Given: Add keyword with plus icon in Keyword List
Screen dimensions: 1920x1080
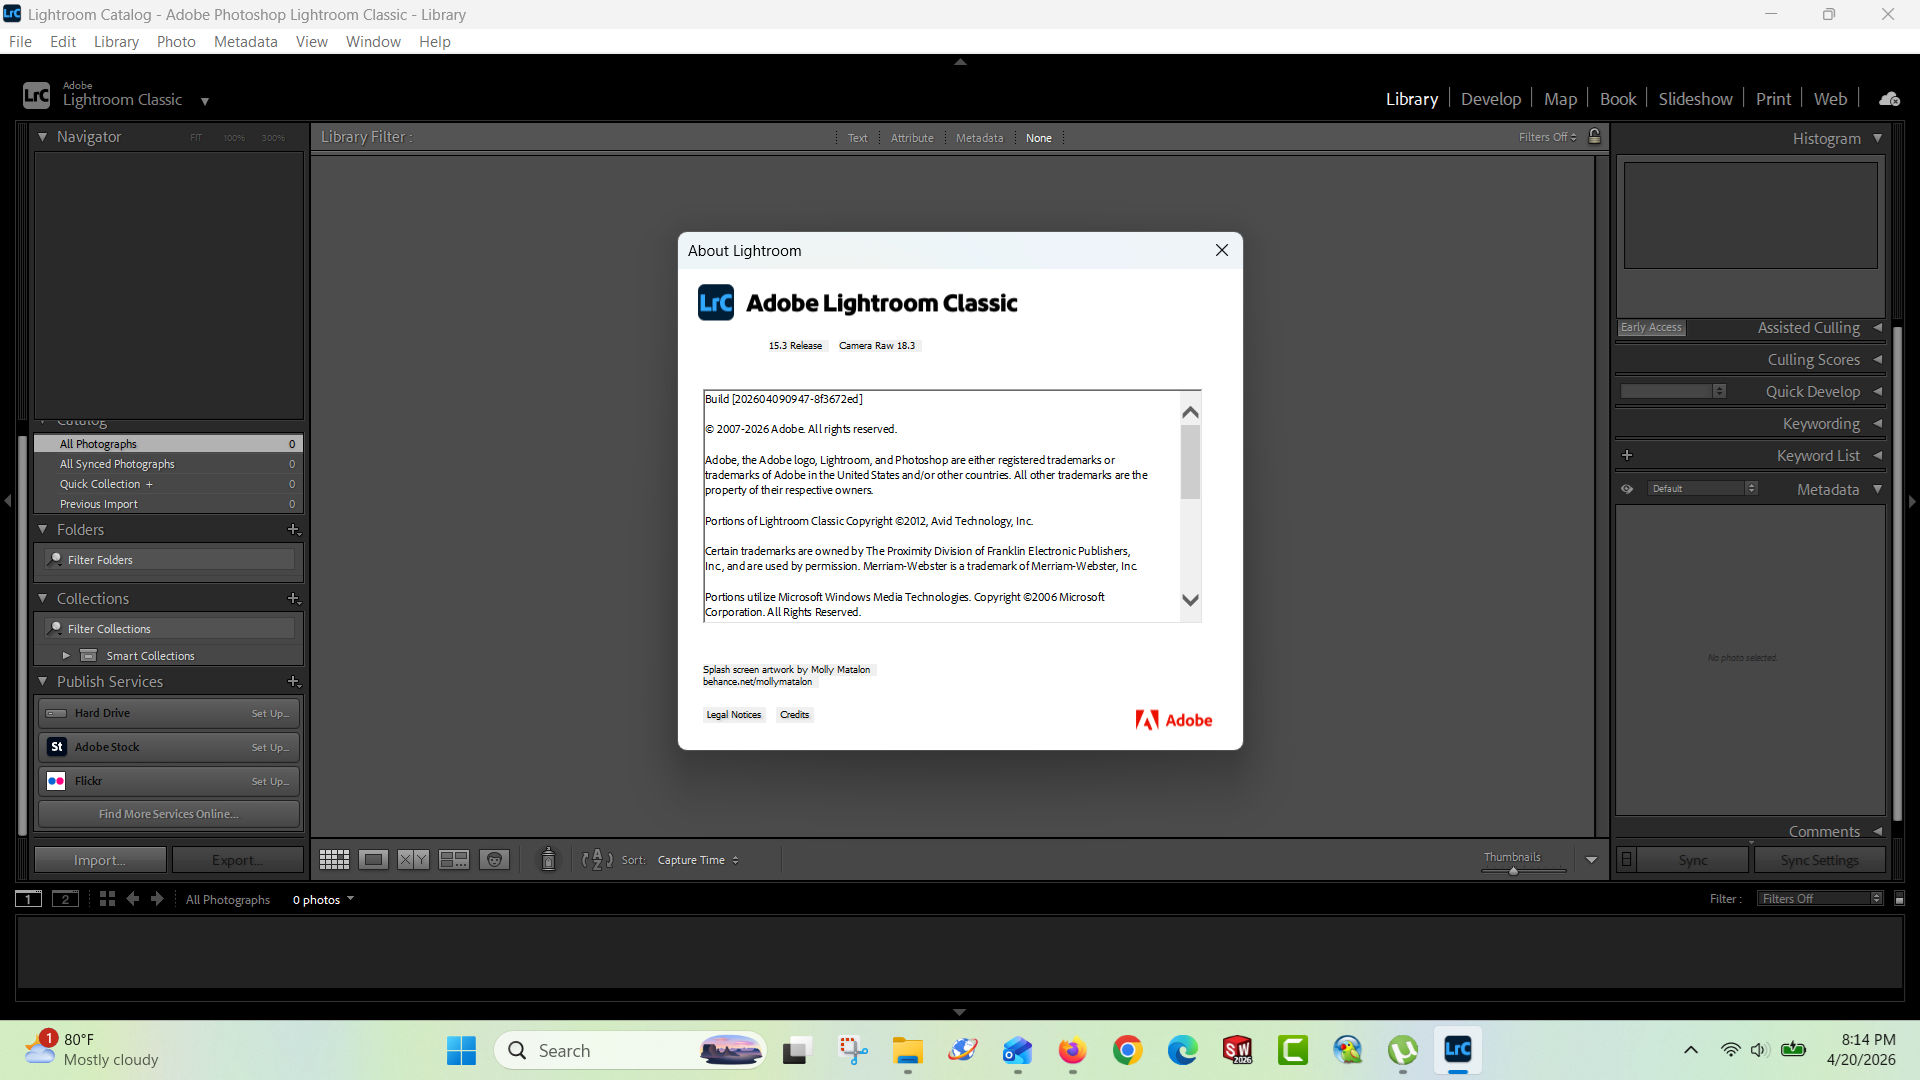Looking at the screenshot, I should [x=1627, y=456].
